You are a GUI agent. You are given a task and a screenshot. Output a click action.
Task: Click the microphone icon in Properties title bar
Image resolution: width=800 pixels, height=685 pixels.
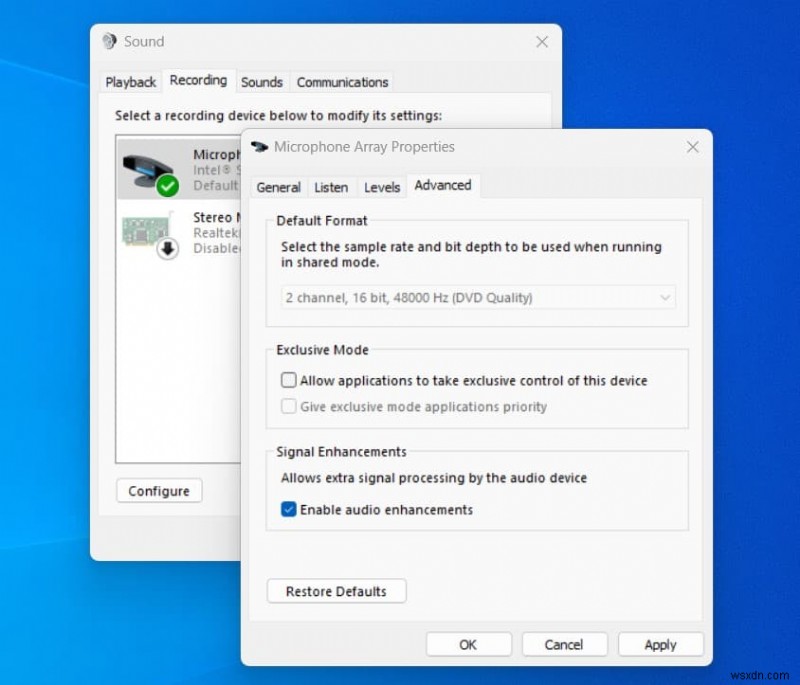click(258, 147)
